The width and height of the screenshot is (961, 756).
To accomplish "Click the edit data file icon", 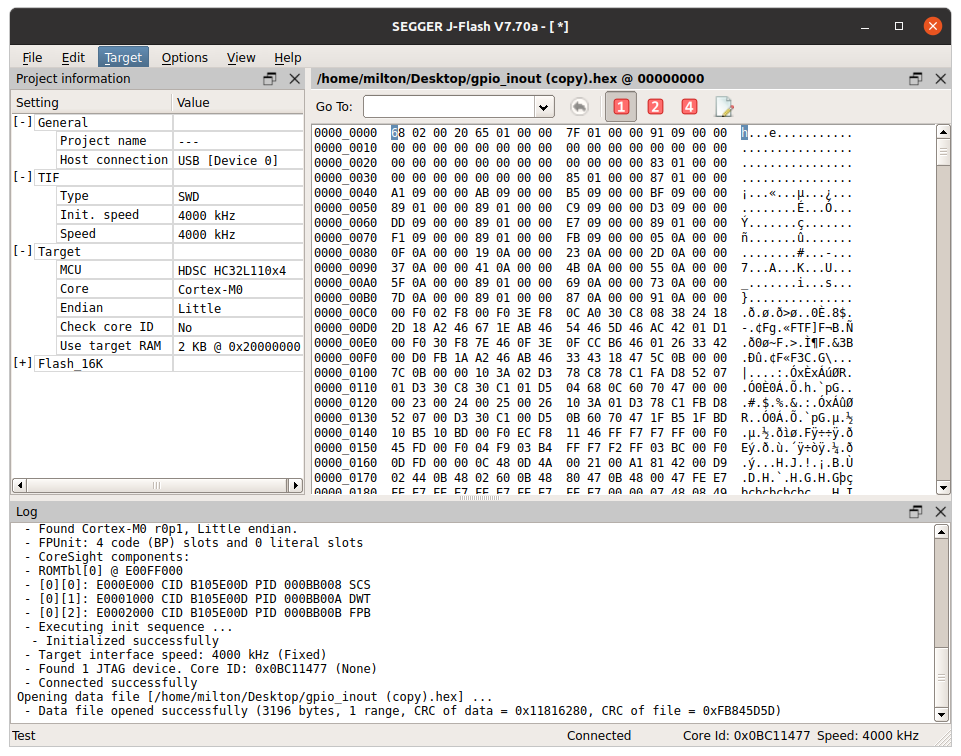I will coord(724,107).
